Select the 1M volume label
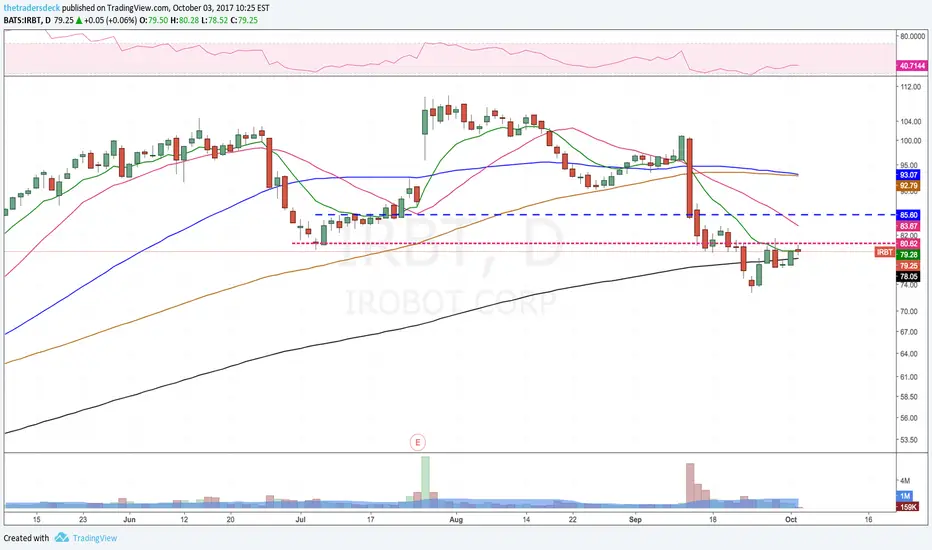The height and width of the screenshot is (550, 932). pos(904,496)
